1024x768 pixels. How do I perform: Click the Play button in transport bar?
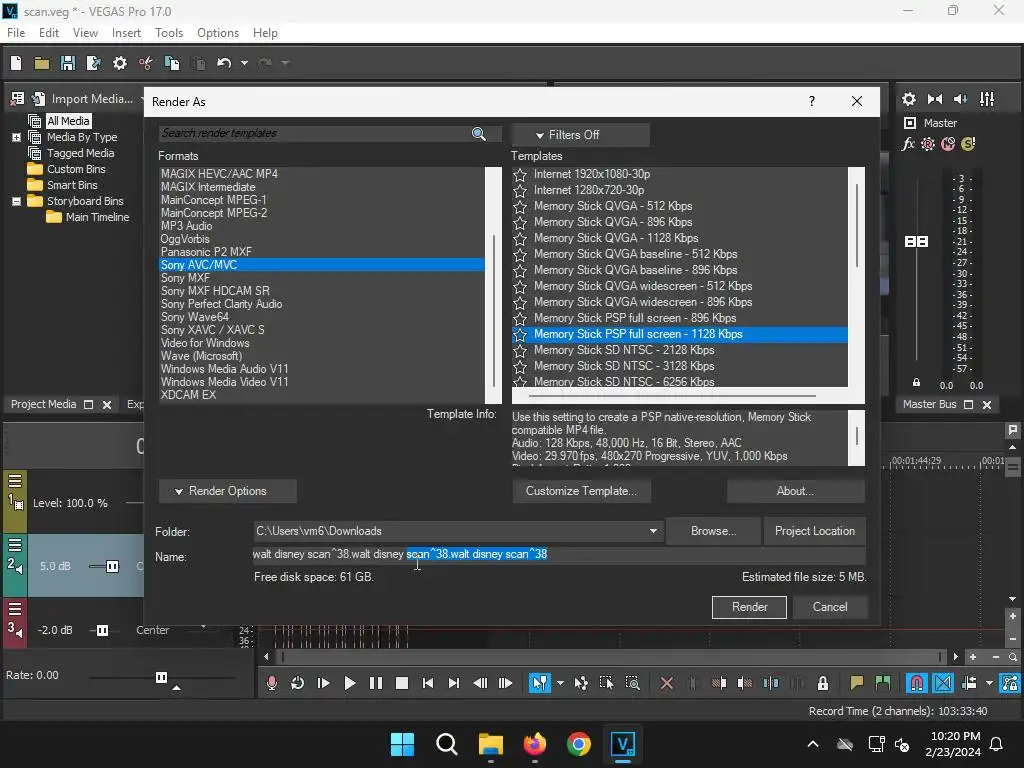(x=349, y=683)
